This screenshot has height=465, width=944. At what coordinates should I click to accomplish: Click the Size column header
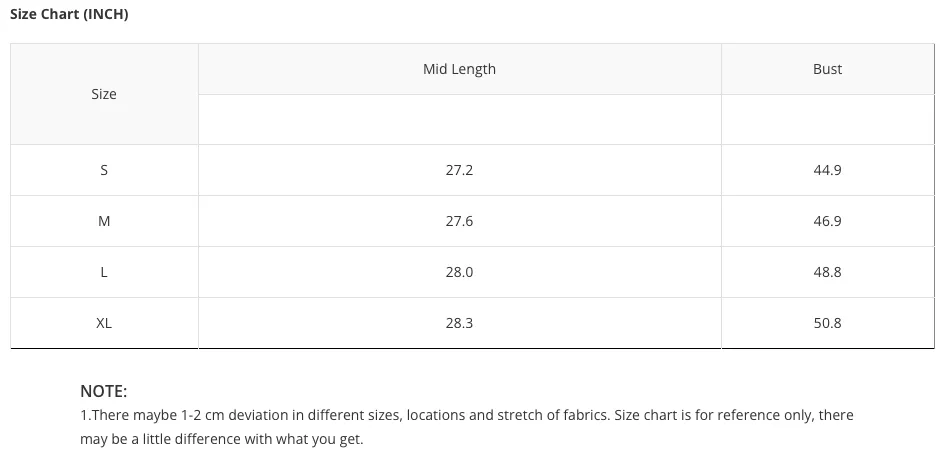(x=104, y=94)
